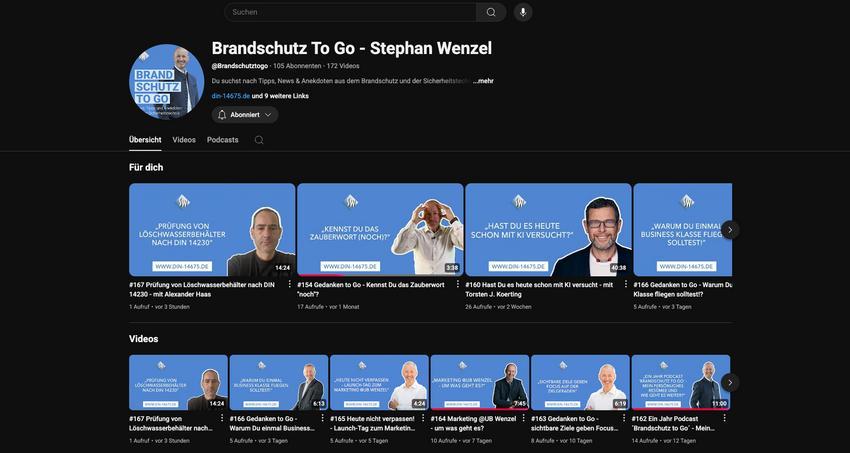This screenshot has width=850, height=453.
Task: Play Videos row thumbnail with 6:19 duration
Action: pos(581,383)
